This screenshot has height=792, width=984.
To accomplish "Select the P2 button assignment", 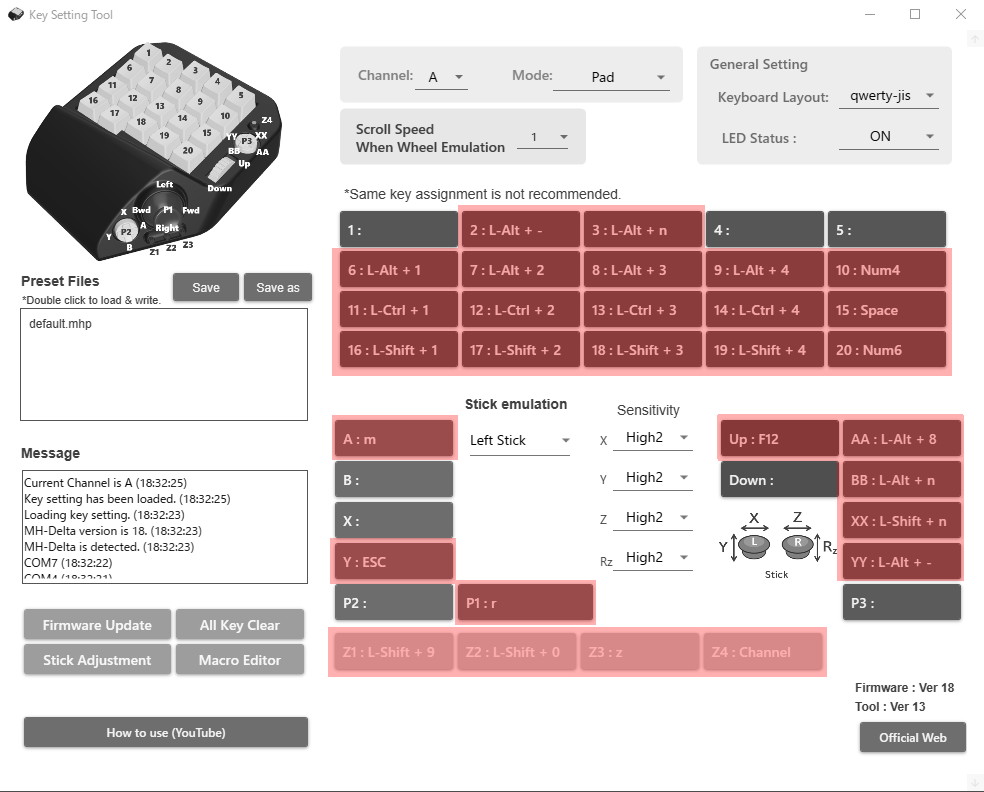I will click(393, 602).
